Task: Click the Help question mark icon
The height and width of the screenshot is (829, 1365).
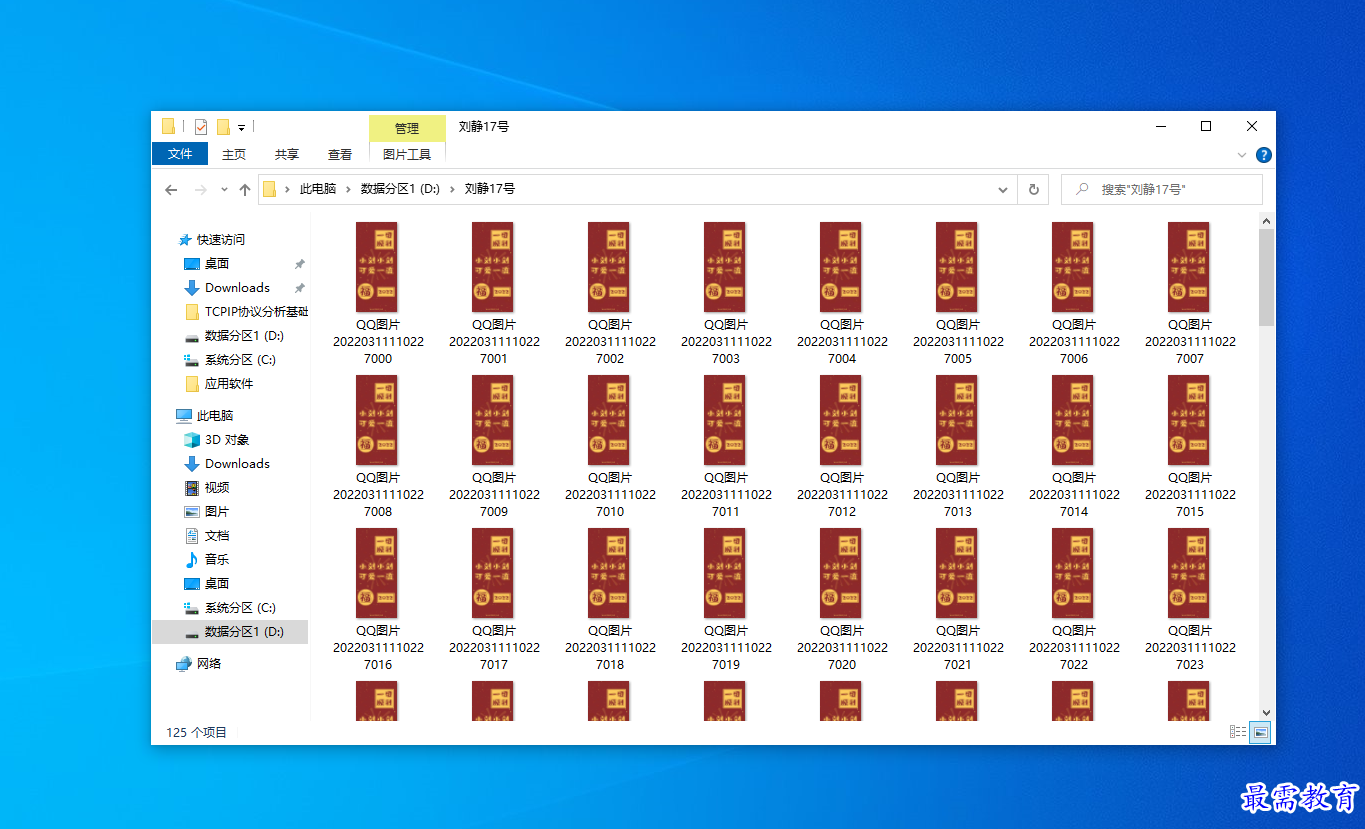Action: [1263, 155]
